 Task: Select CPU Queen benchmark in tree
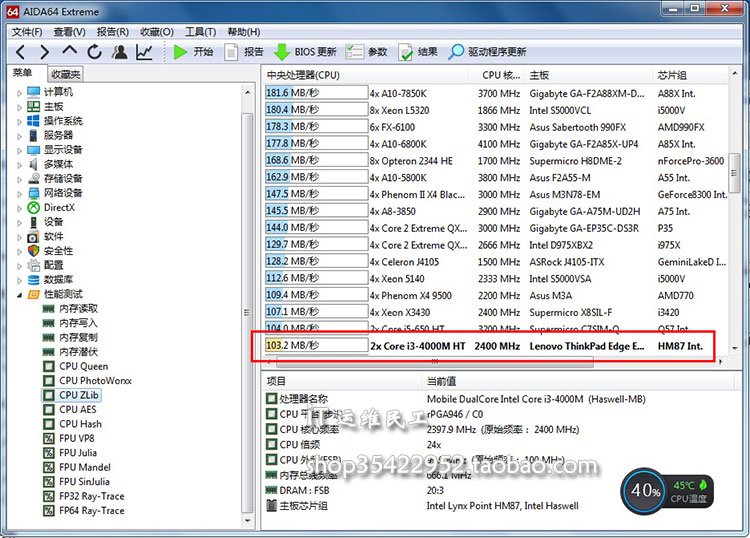pos(84,367)
